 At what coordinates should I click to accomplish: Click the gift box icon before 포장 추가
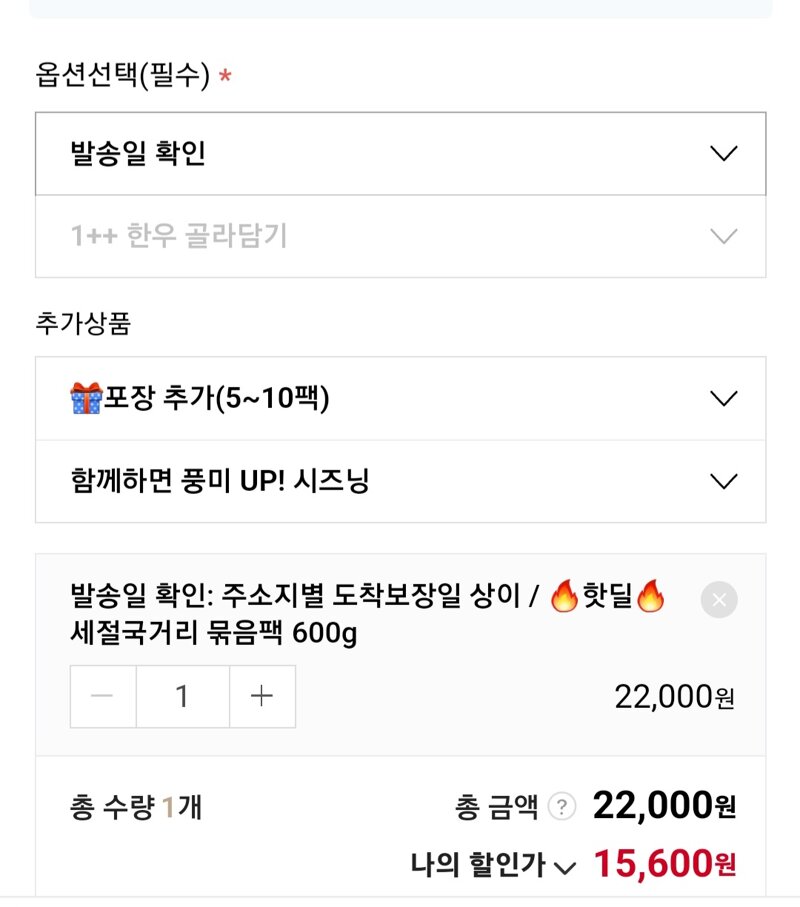coord(86,398)
